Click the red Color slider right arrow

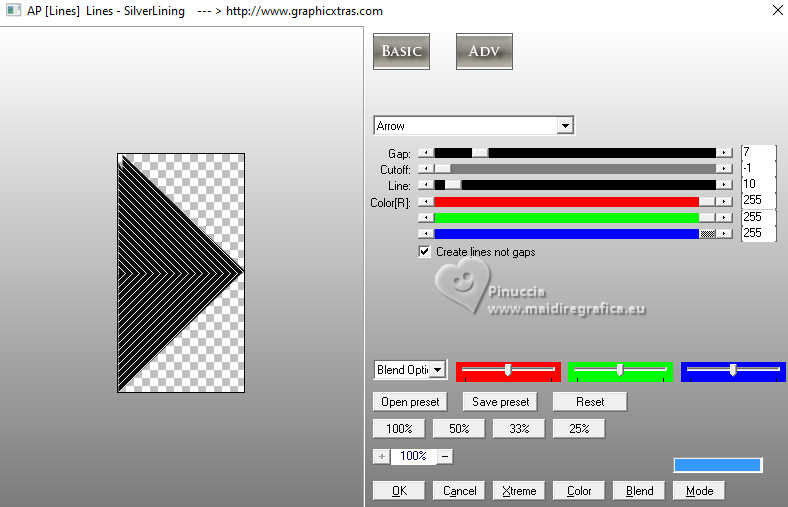pyautogui.click(x=724, y=202)
